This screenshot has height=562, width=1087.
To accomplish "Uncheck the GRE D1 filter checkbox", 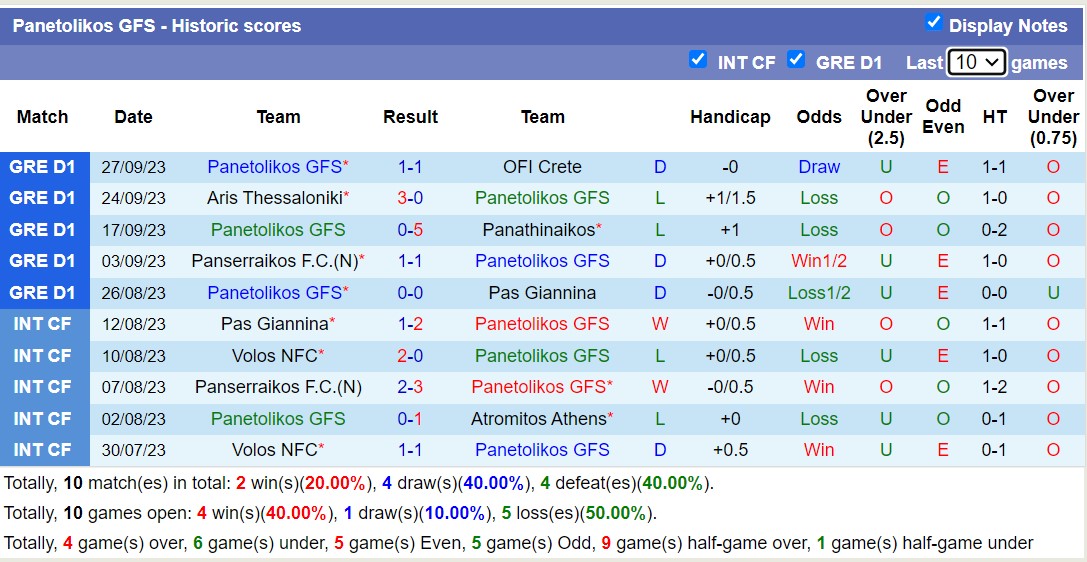I will pos(796,59).
